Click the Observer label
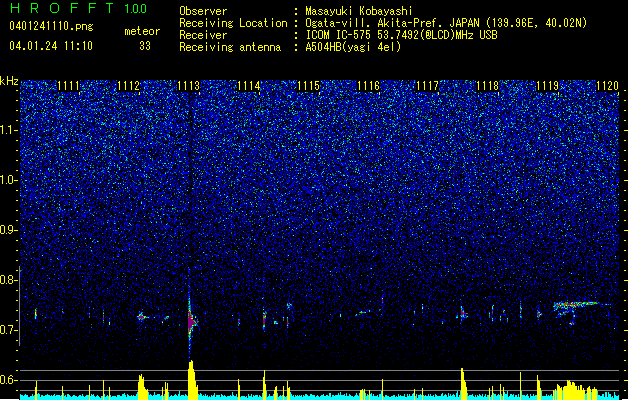The image size is (629, 400). [203, 11]
